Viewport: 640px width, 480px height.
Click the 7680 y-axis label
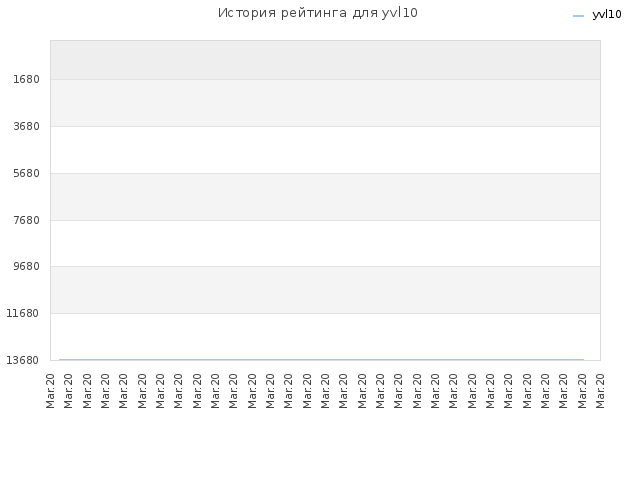26,220
